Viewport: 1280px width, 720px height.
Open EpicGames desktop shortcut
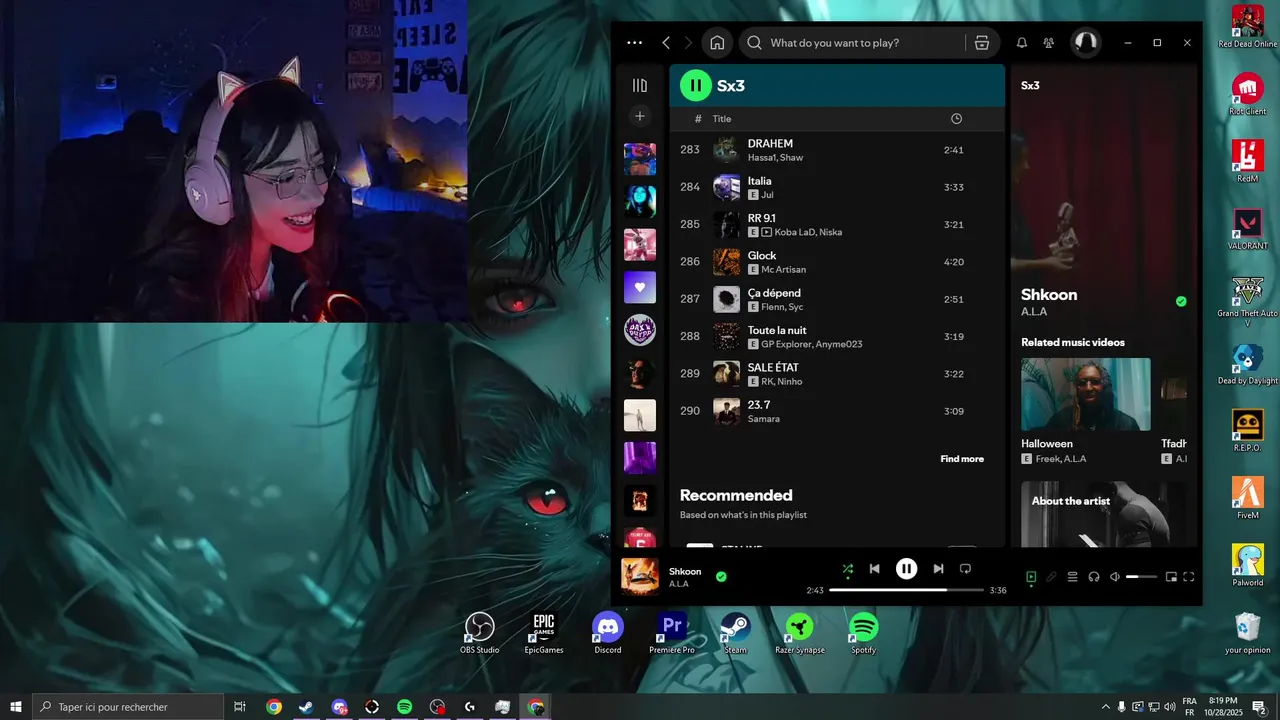[x=544, y=634]
